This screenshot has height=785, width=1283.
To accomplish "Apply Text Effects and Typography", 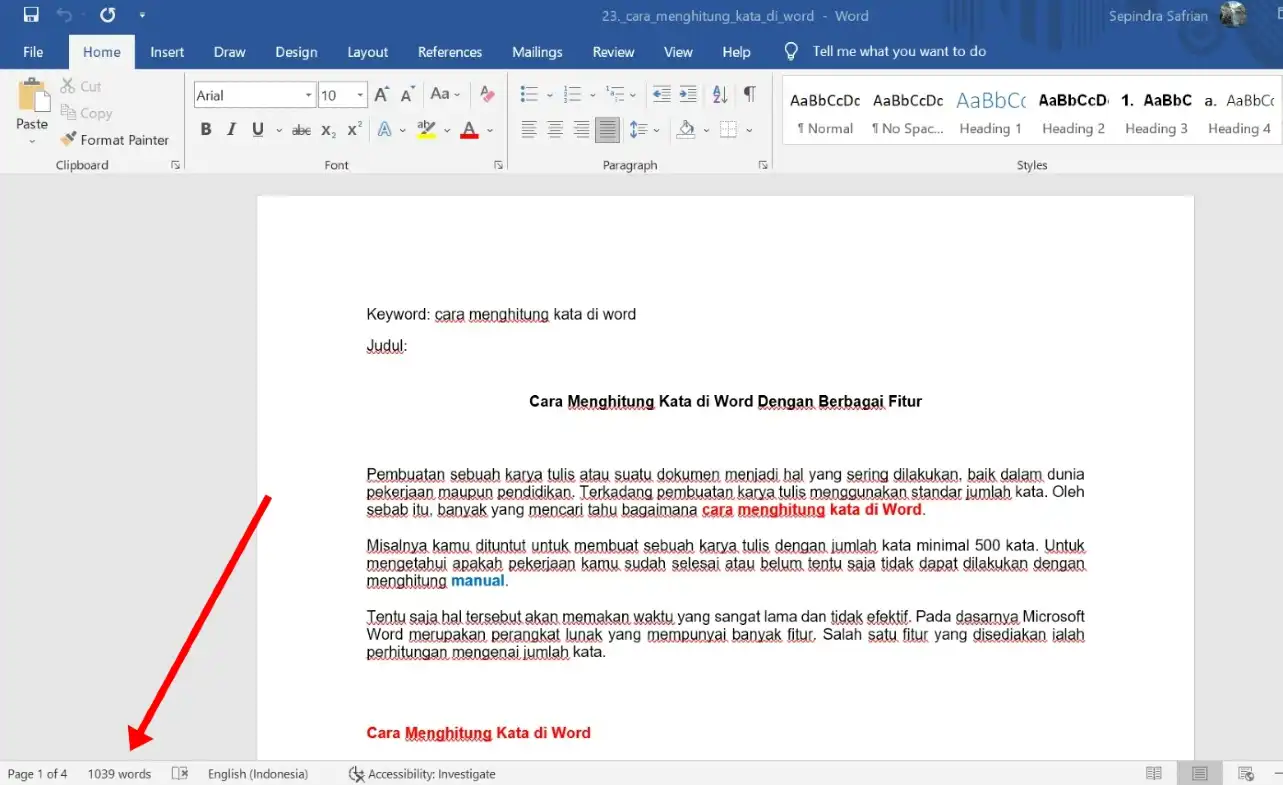I will click(384, 130).
